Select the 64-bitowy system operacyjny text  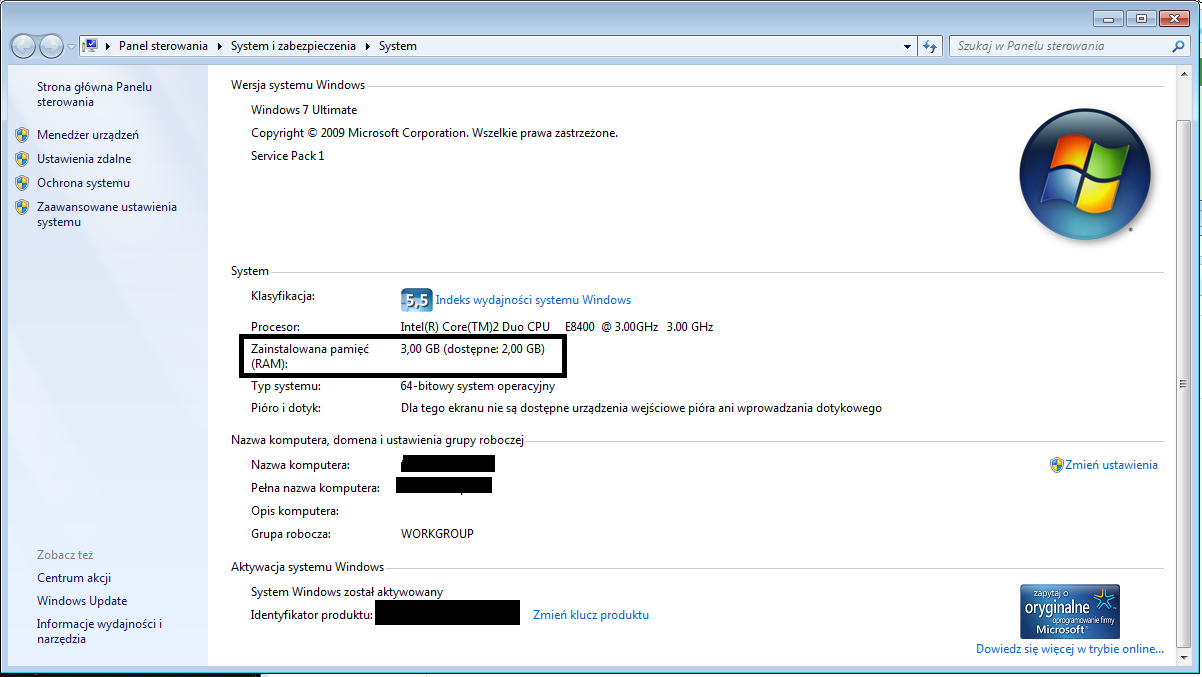click(478, 386)
